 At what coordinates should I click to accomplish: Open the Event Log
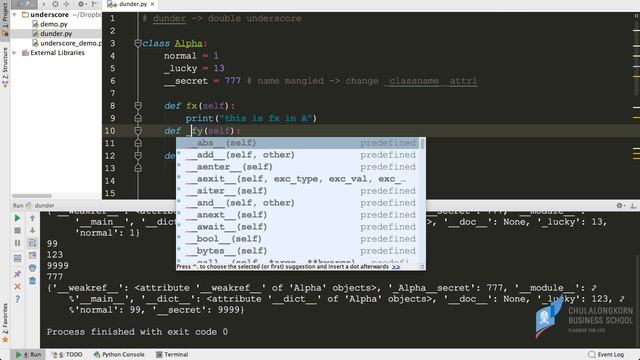[606, 355]
